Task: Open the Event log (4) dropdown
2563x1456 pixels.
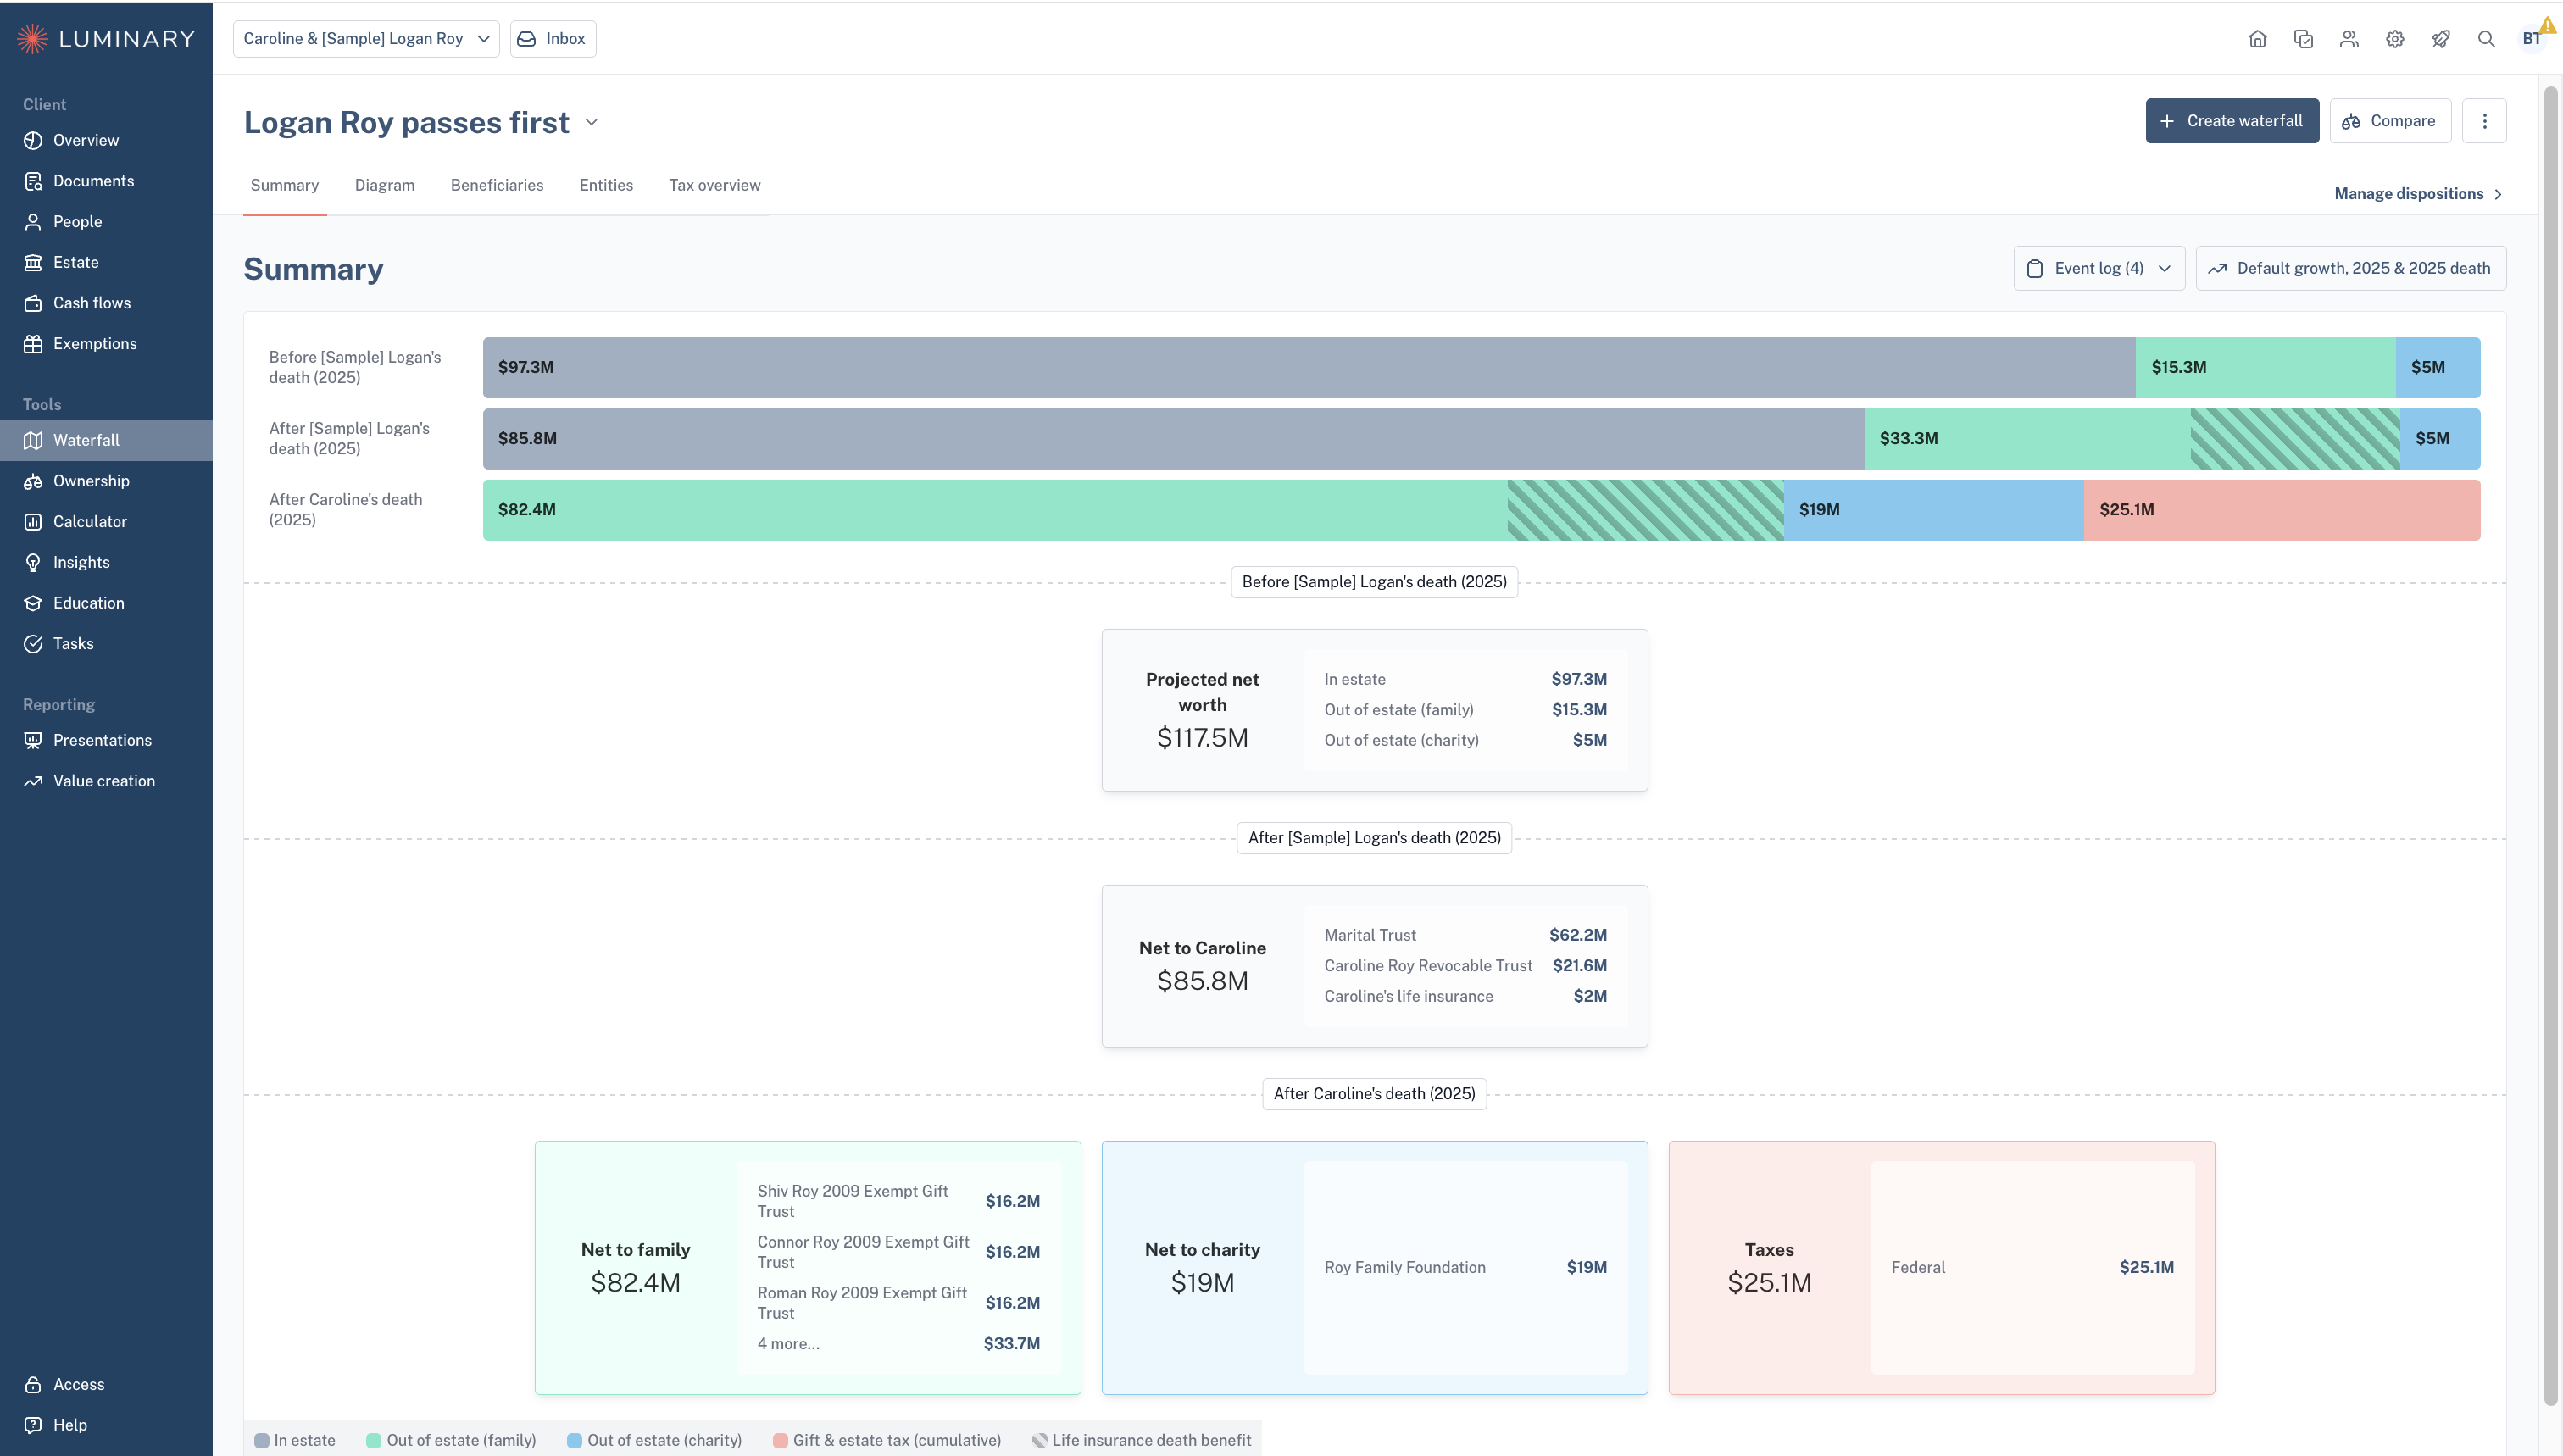Action: pos(2099,268)
